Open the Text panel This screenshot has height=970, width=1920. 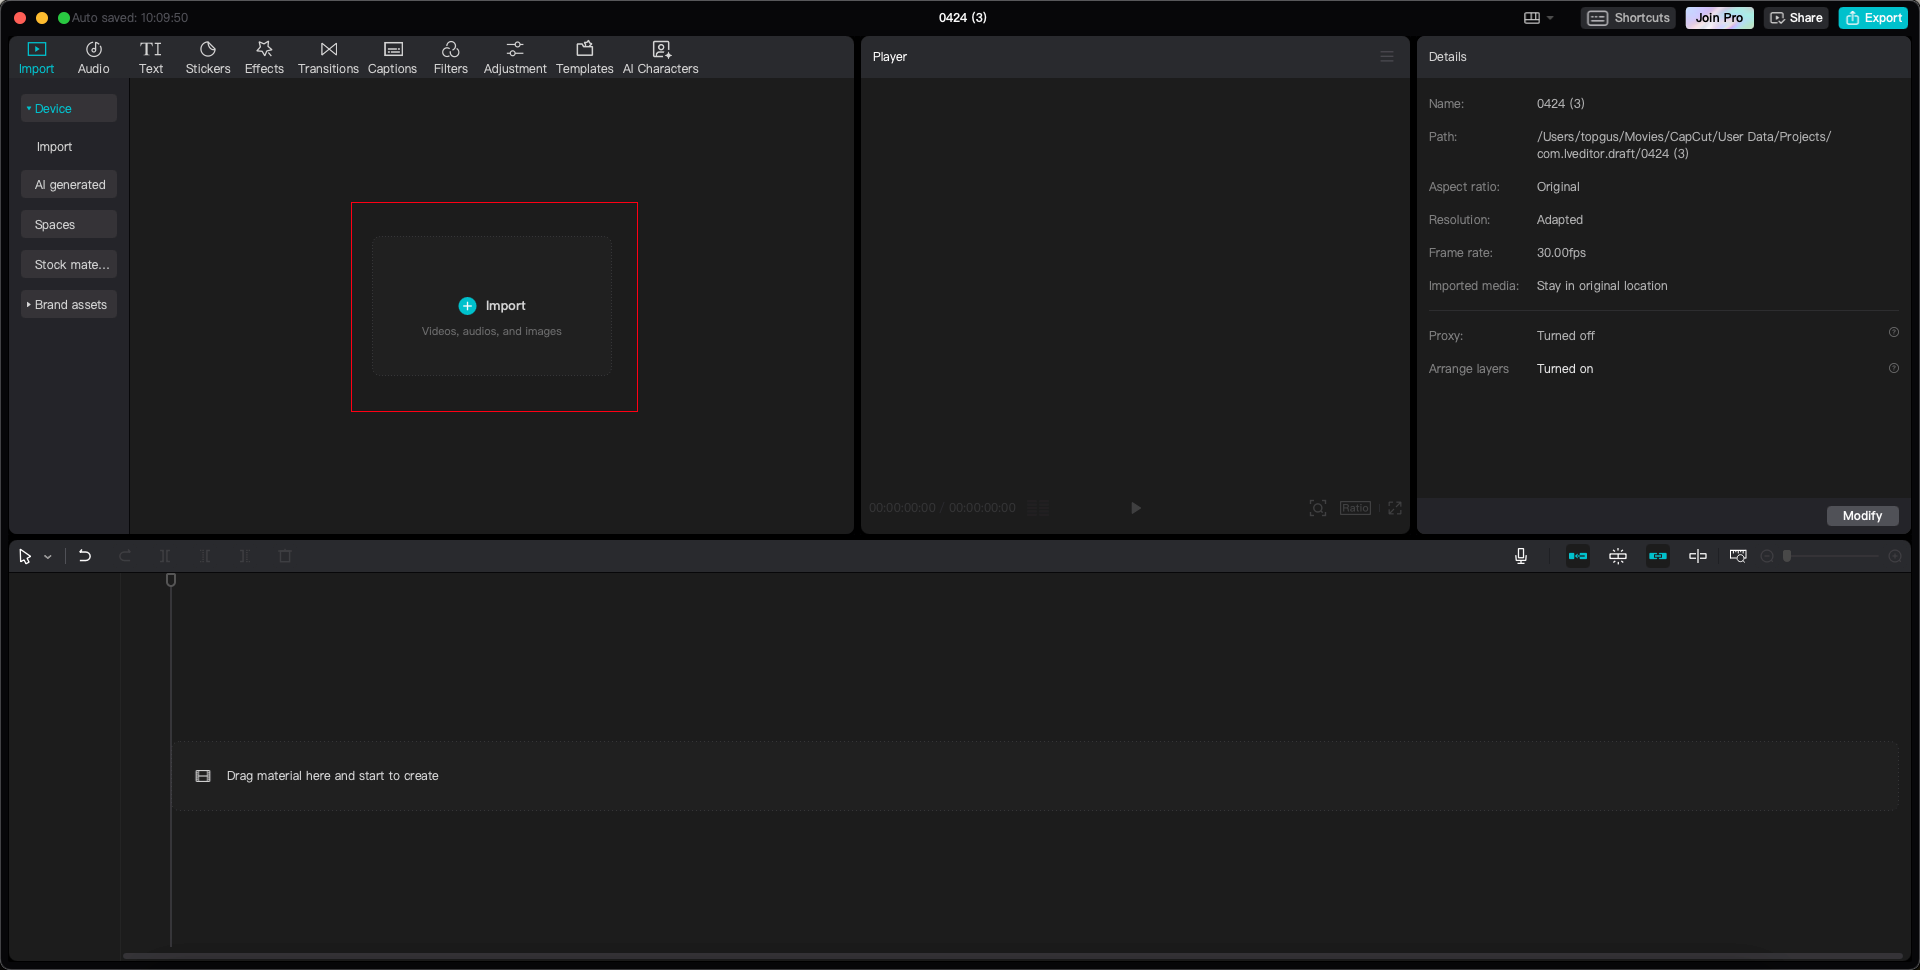151,57
